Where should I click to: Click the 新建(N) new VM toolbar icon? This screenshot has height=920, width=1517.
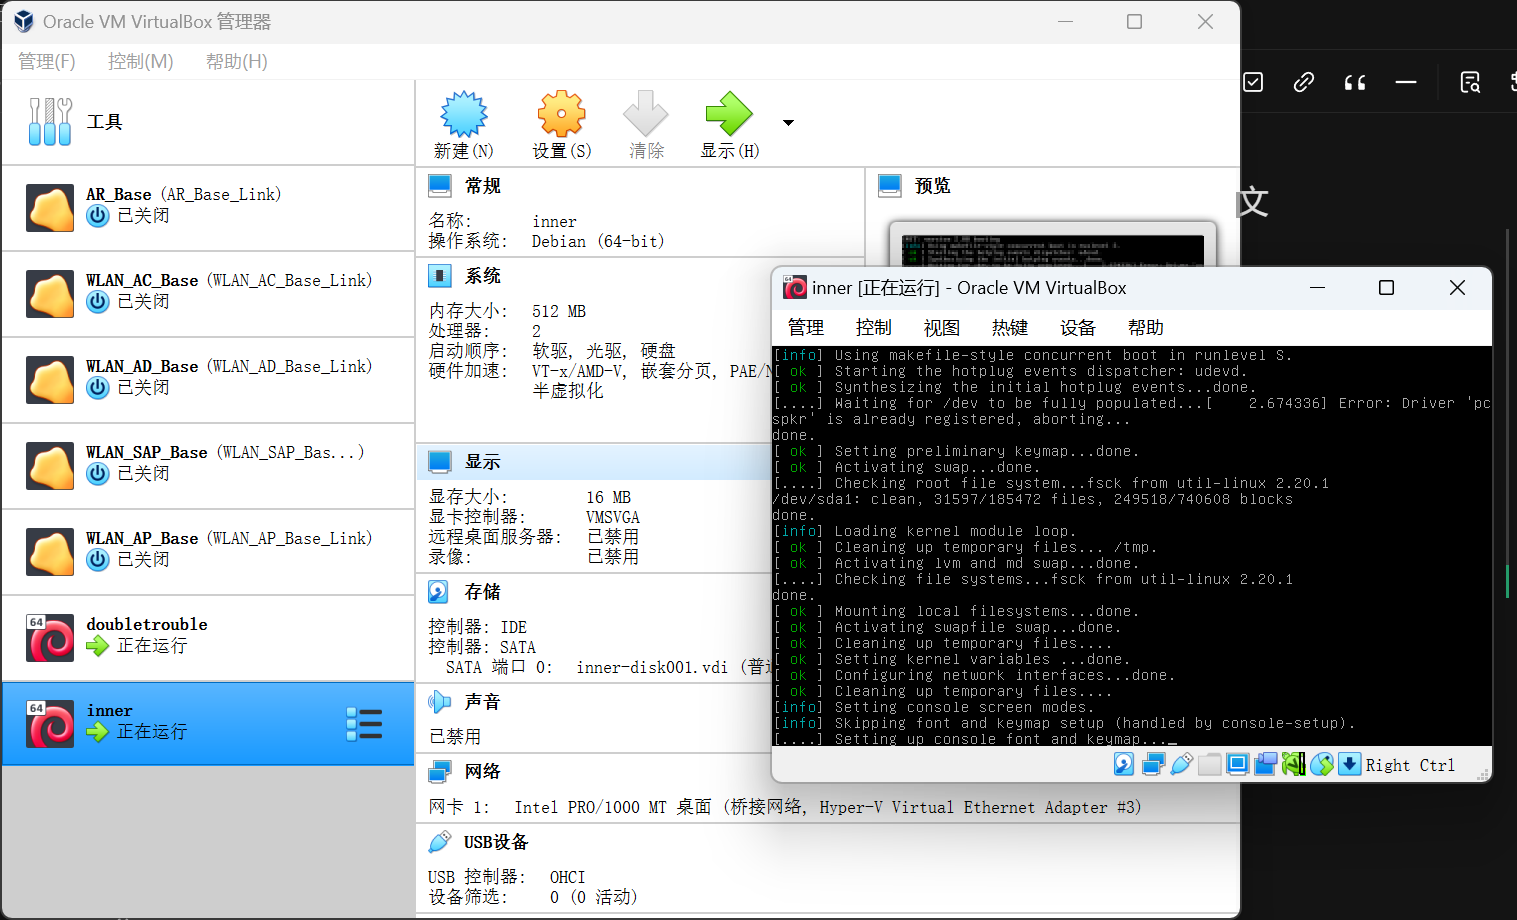[x=464, y=114]
